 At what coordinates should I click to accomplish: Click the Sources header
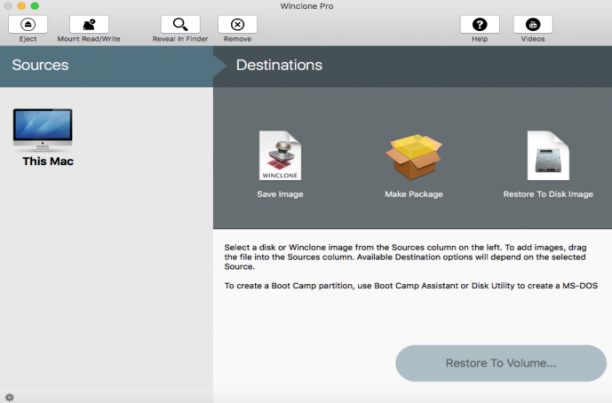pyautogui.click(x=40, y=65)
